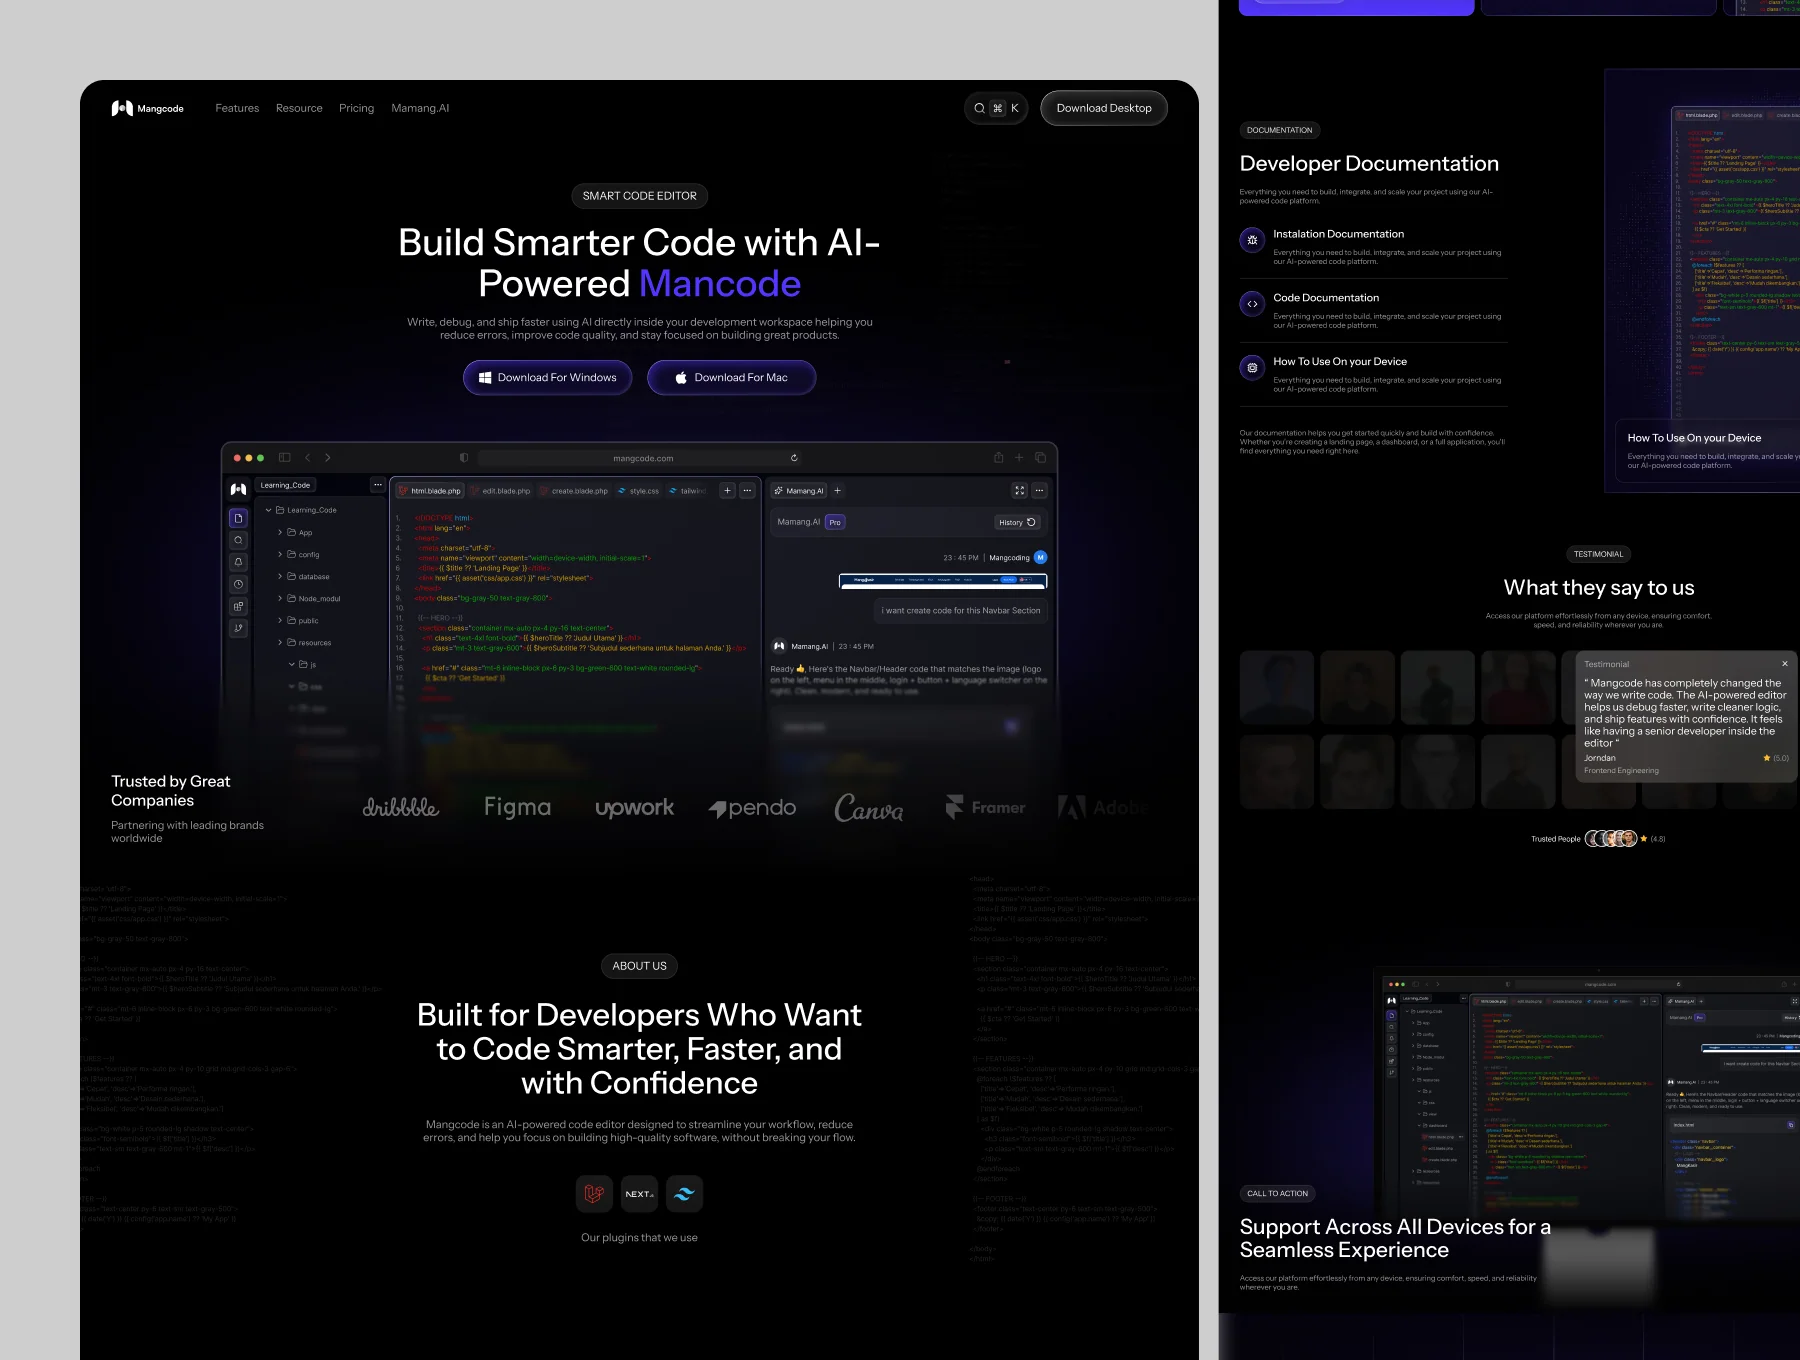1800x1360 pixels.
Task: Open the source control branch icon in sidebar
Action: [238, 628]
